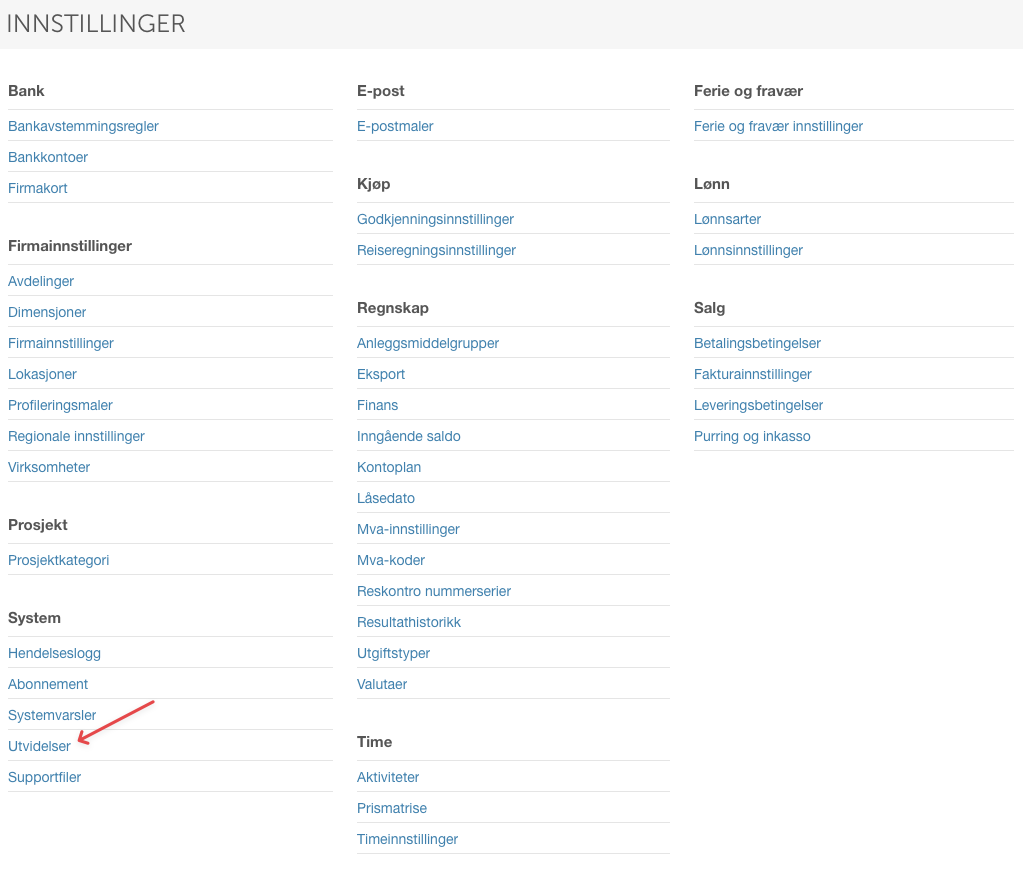1023x881 pixels.
Task: Open Regionale innstillinger
Action: pyautogui.click(x=76, y=436)
